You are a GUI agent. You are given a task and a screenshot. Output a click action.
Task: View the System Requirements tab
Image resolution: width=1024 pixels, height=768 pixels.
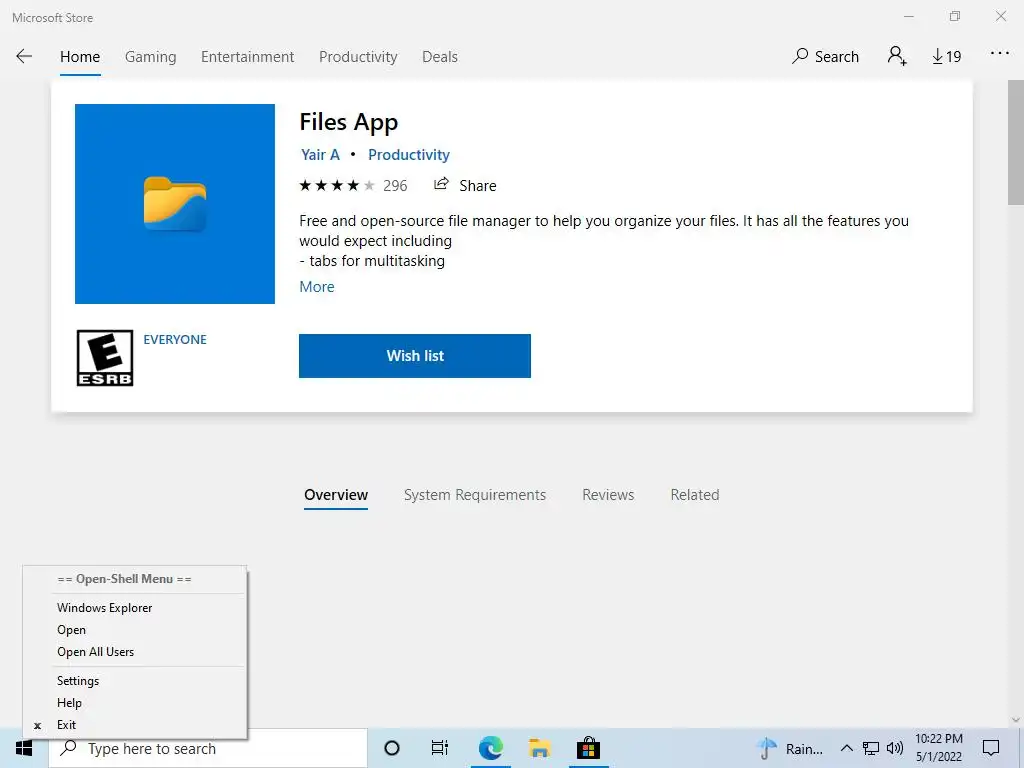coord(475,495)
